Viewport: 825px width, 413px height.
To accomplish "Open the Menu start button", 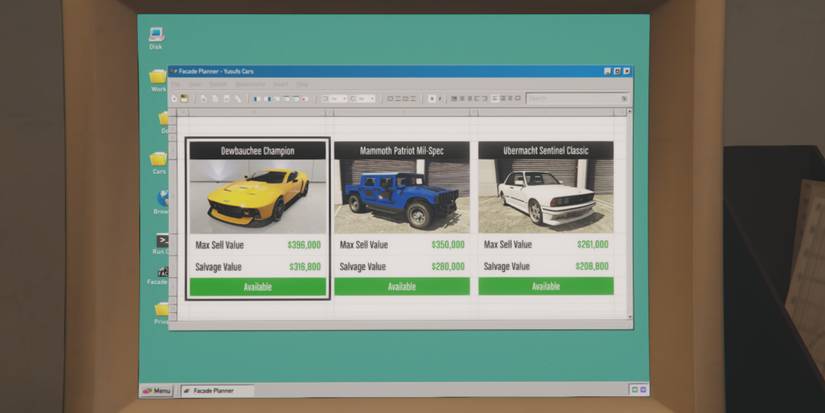I will (x=156, y=391).
